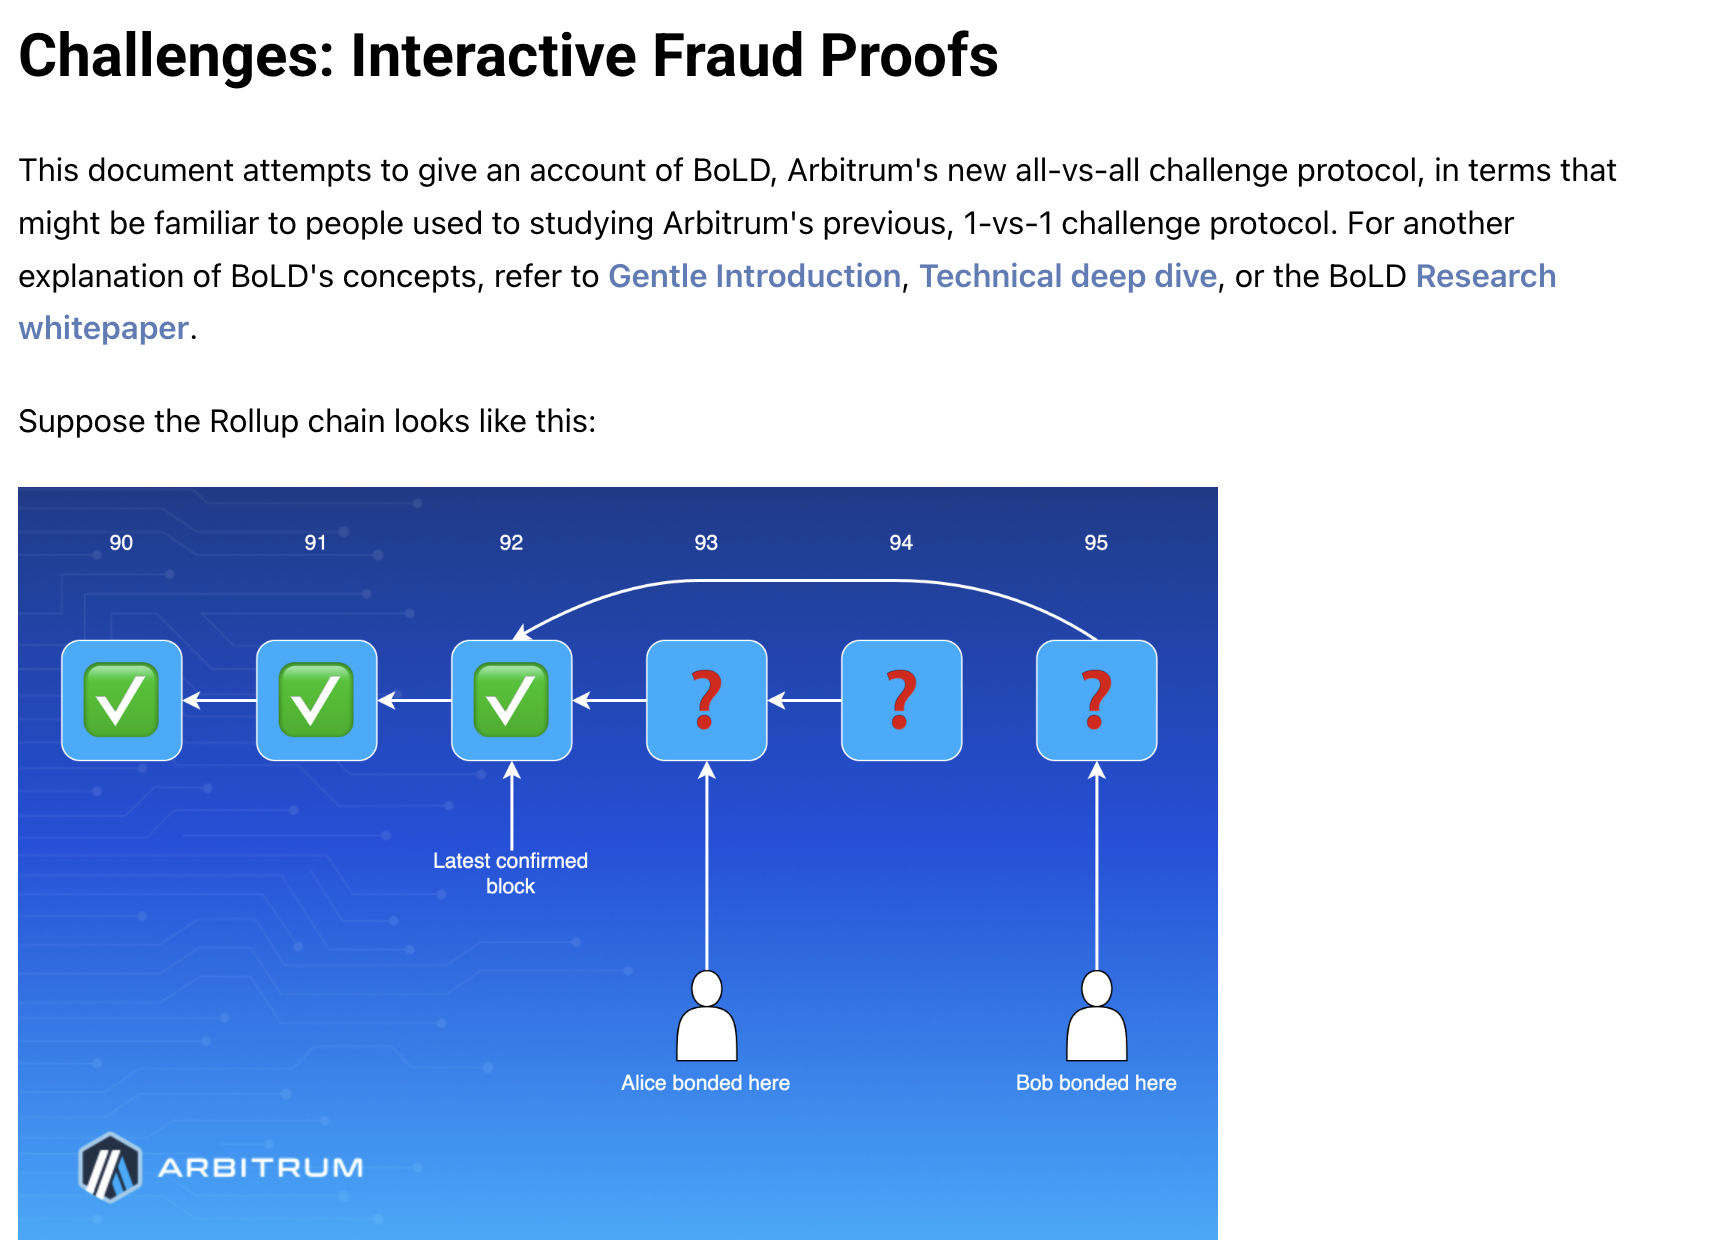Click the 'Bob bonded here' caption
This screenshot has width=1720, height=1252.
click(x=1096, y=1083)
